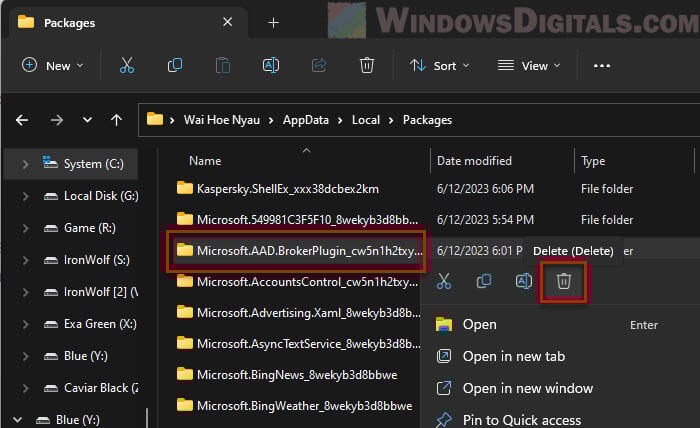Click the 6/12/2023 6:06 PM date cell
700x428 pixels.
pos(485,189)
